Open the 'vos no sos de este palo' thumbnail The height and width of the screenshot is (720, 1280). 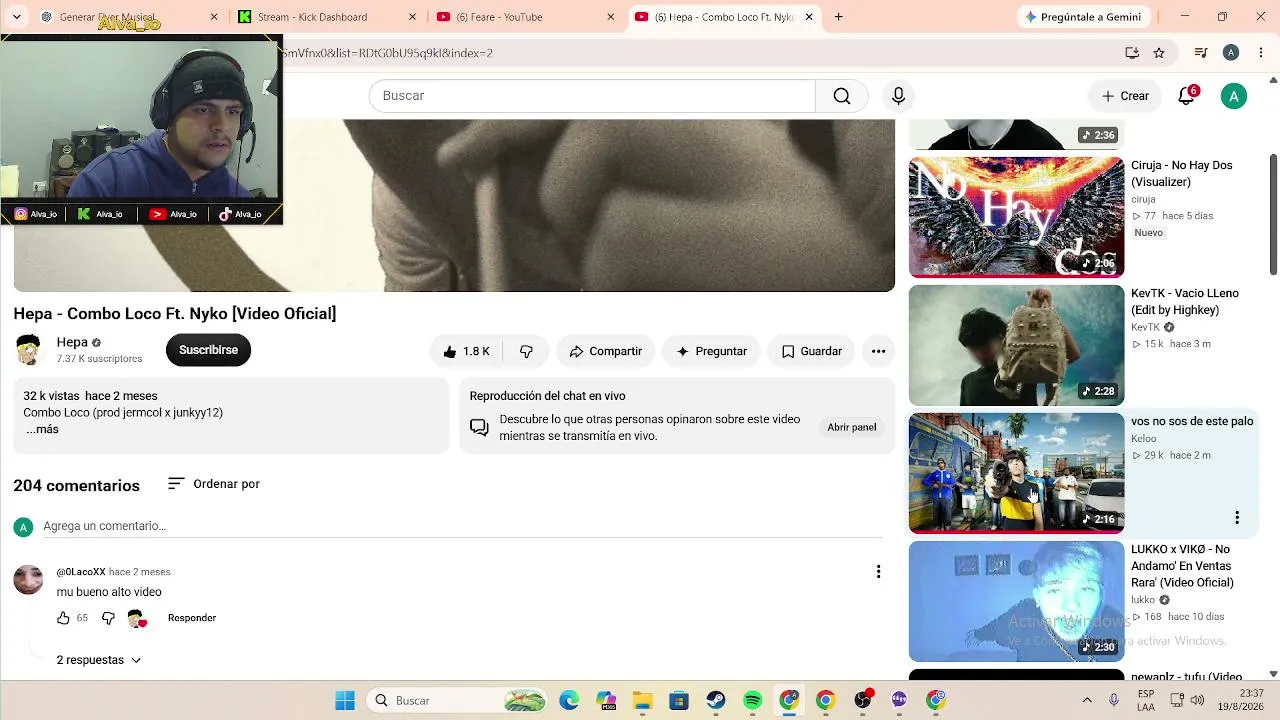pos(1016,473)
